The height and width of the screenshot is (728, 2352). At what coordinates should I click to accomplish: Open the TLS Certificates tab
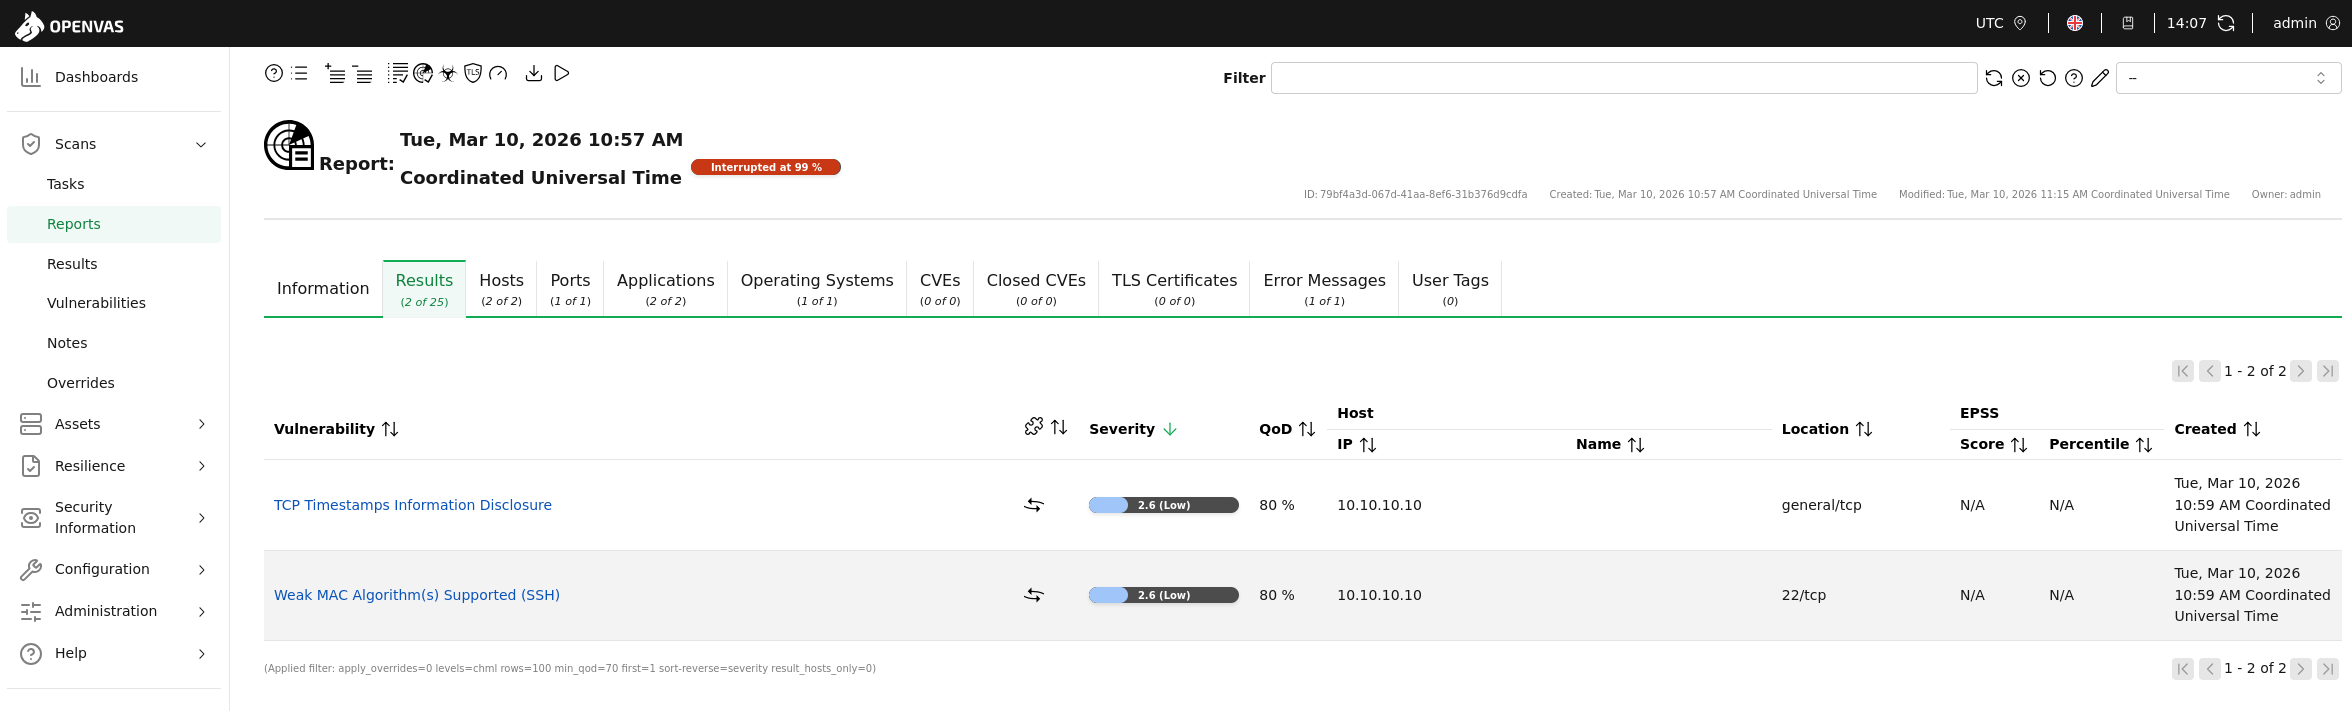point(1174,288)
